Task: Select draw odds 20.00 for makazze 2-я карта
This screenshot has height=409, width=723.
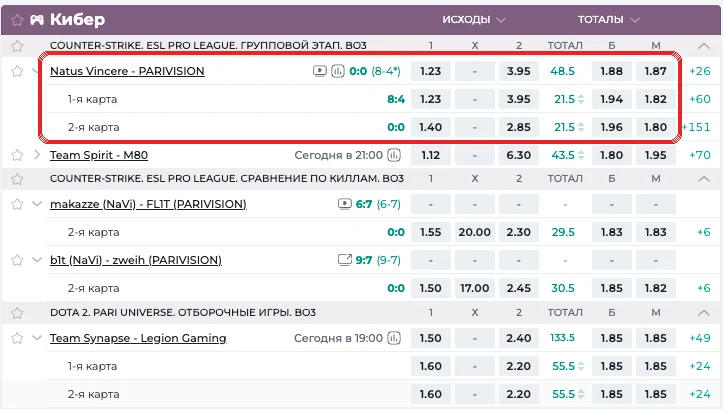Action: (x=474, y=232)
